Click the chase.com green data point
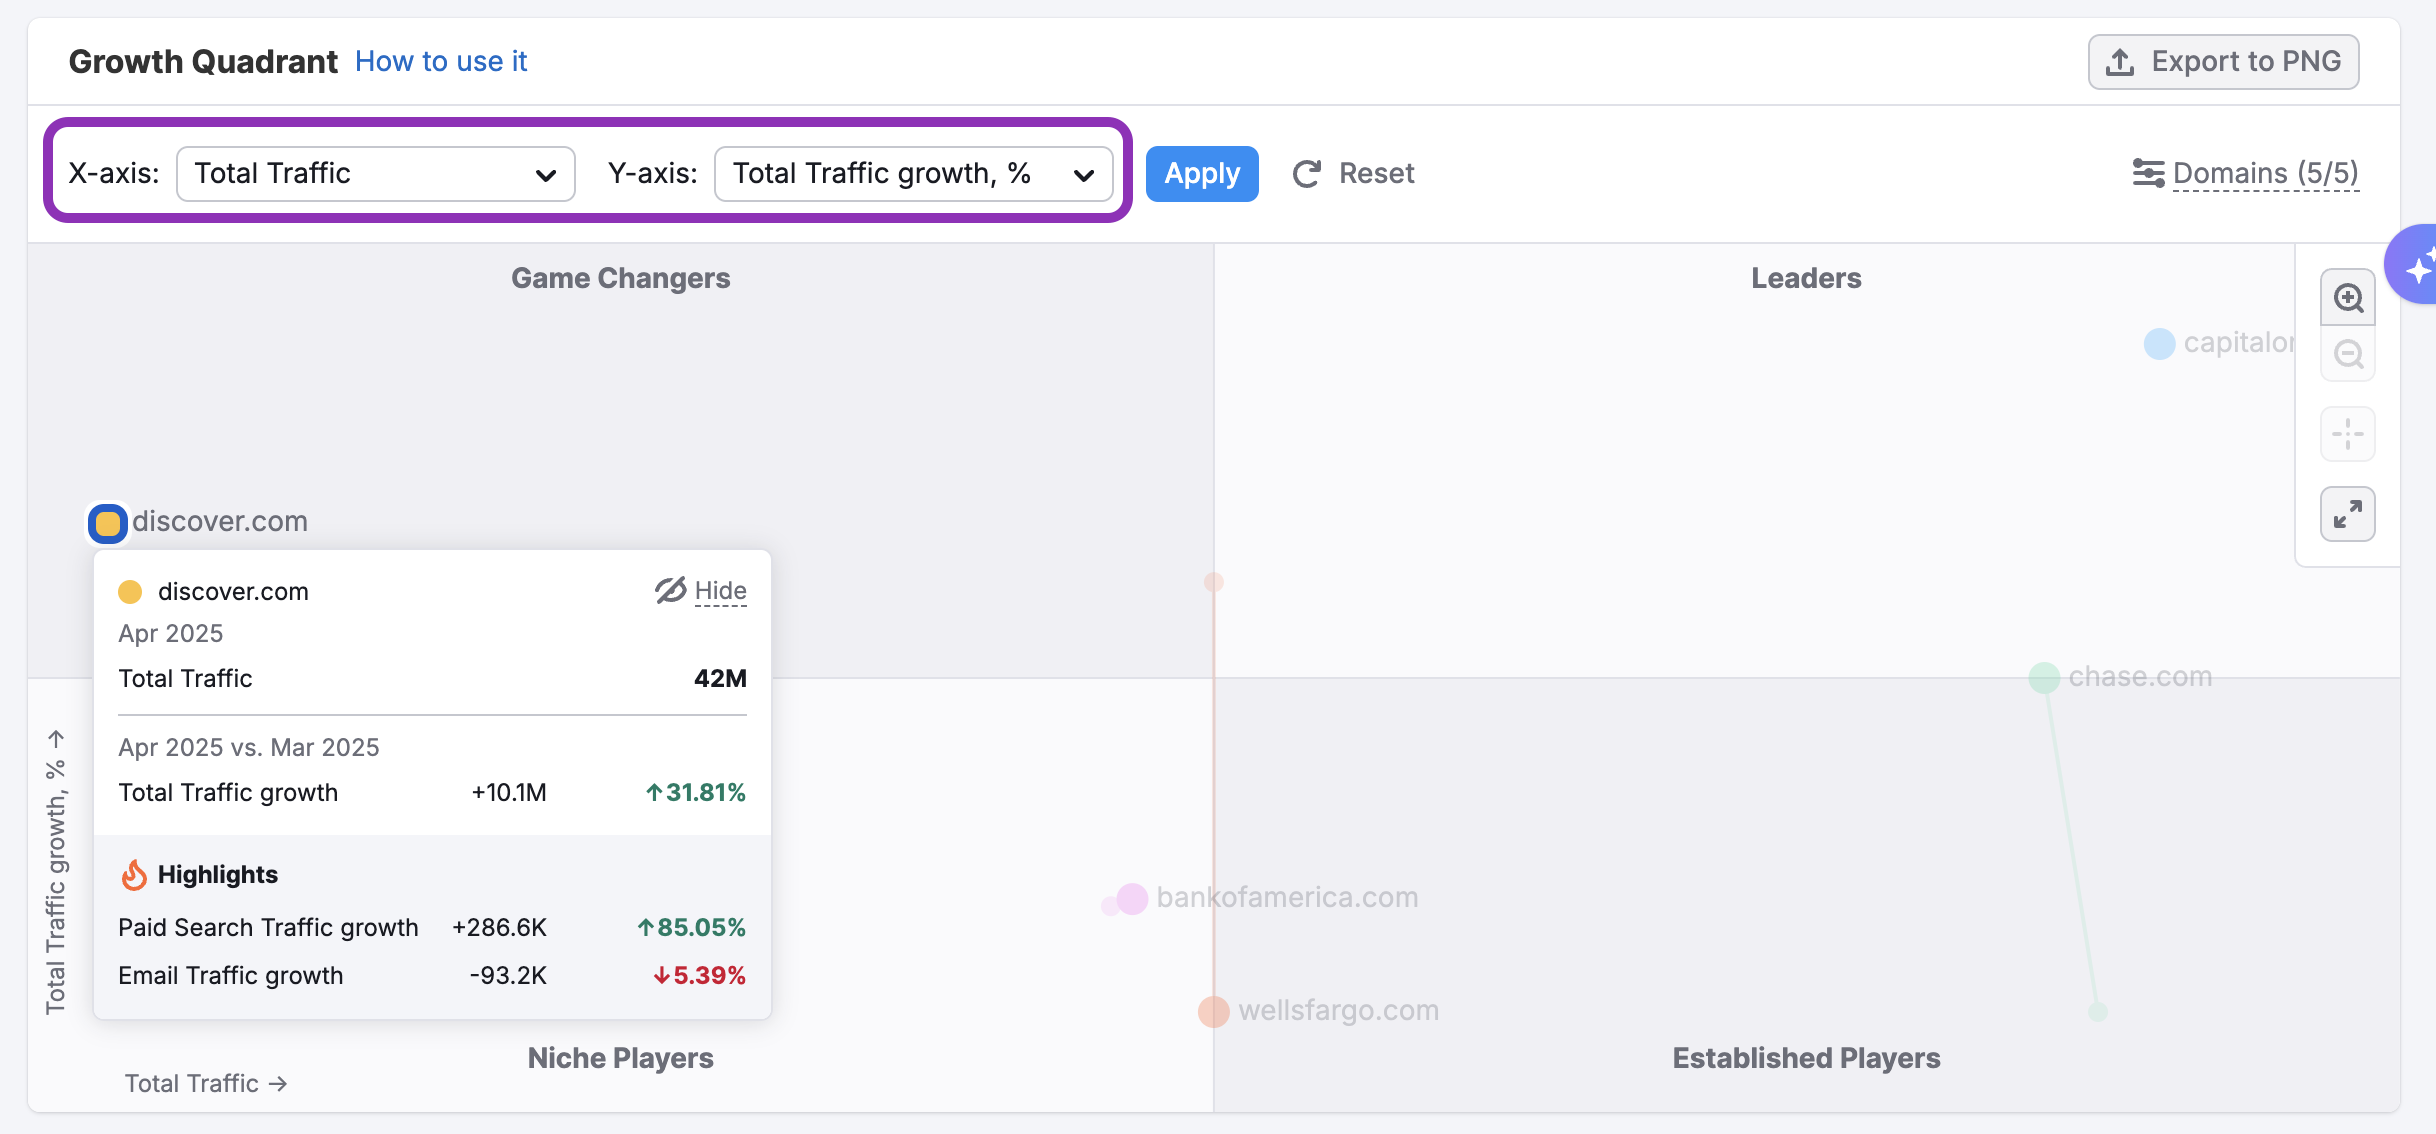The height and width of the screenshot is (1134, 2436). point(2043,677)
